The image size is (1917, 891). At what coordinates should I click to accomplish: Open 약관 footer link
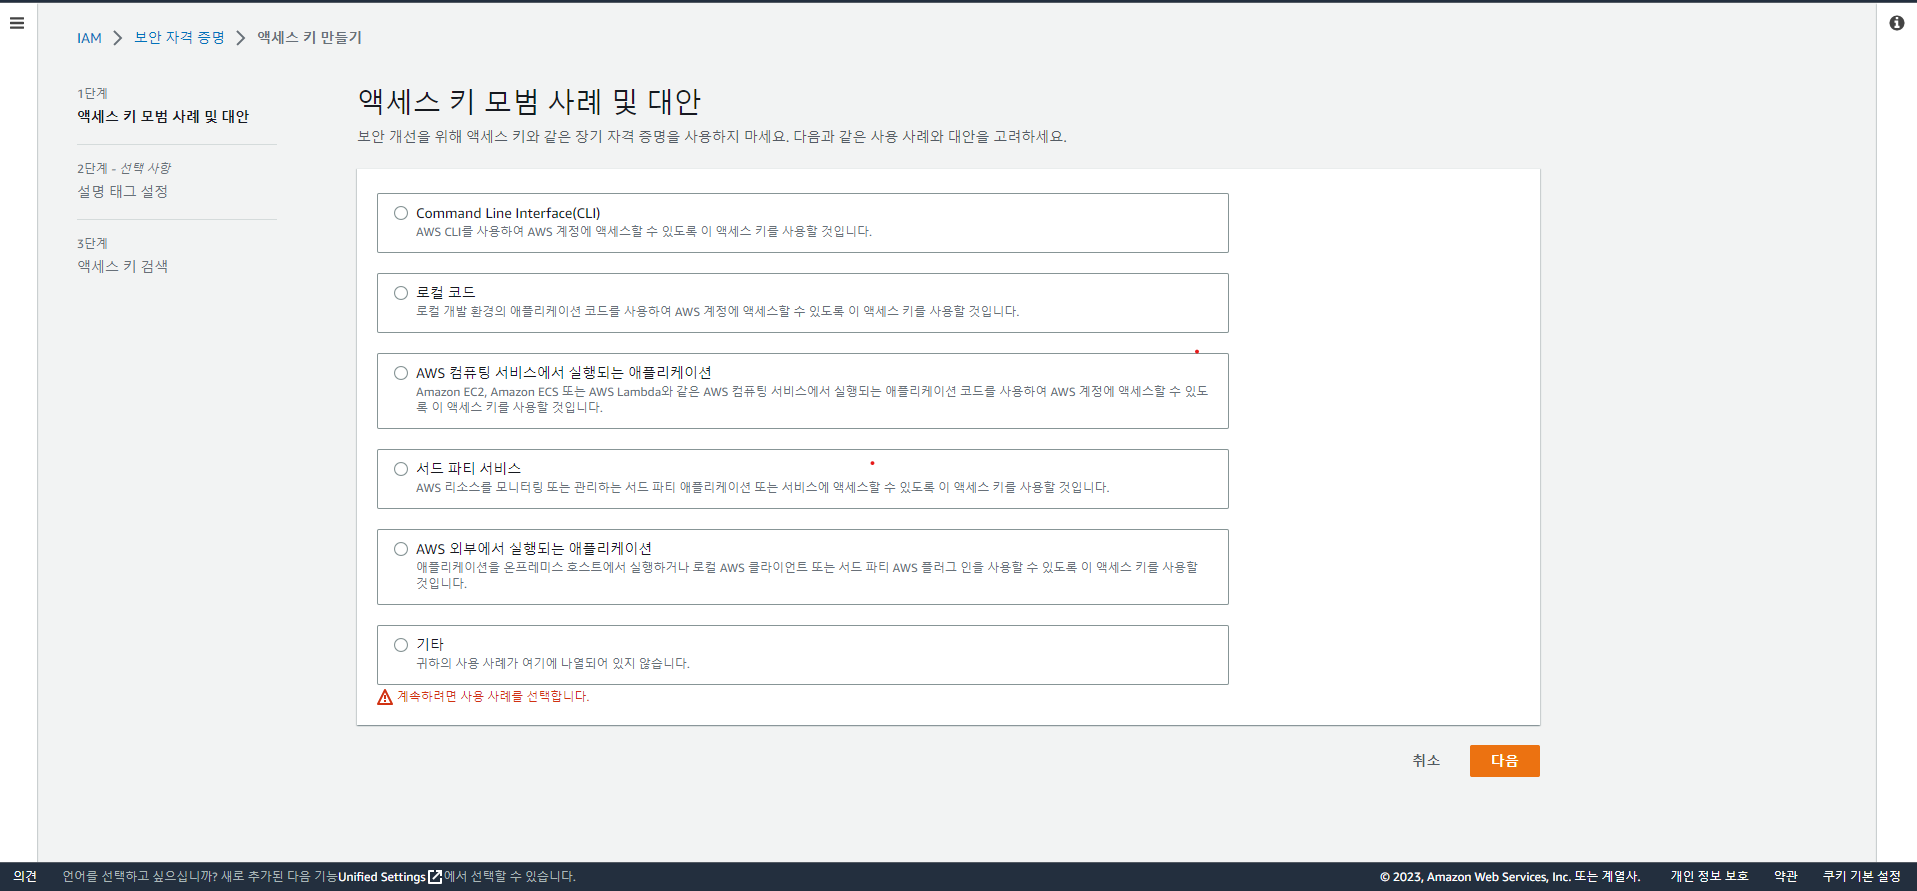tap(1786, 877)
